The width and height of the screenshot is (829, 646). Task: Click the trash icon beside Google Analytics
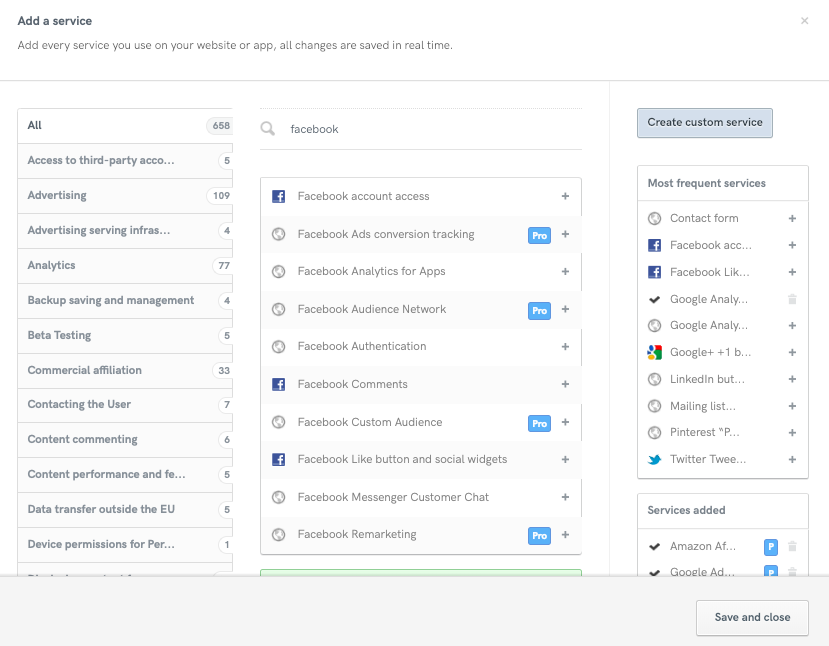pyautogui.click(x=793, y=298)
